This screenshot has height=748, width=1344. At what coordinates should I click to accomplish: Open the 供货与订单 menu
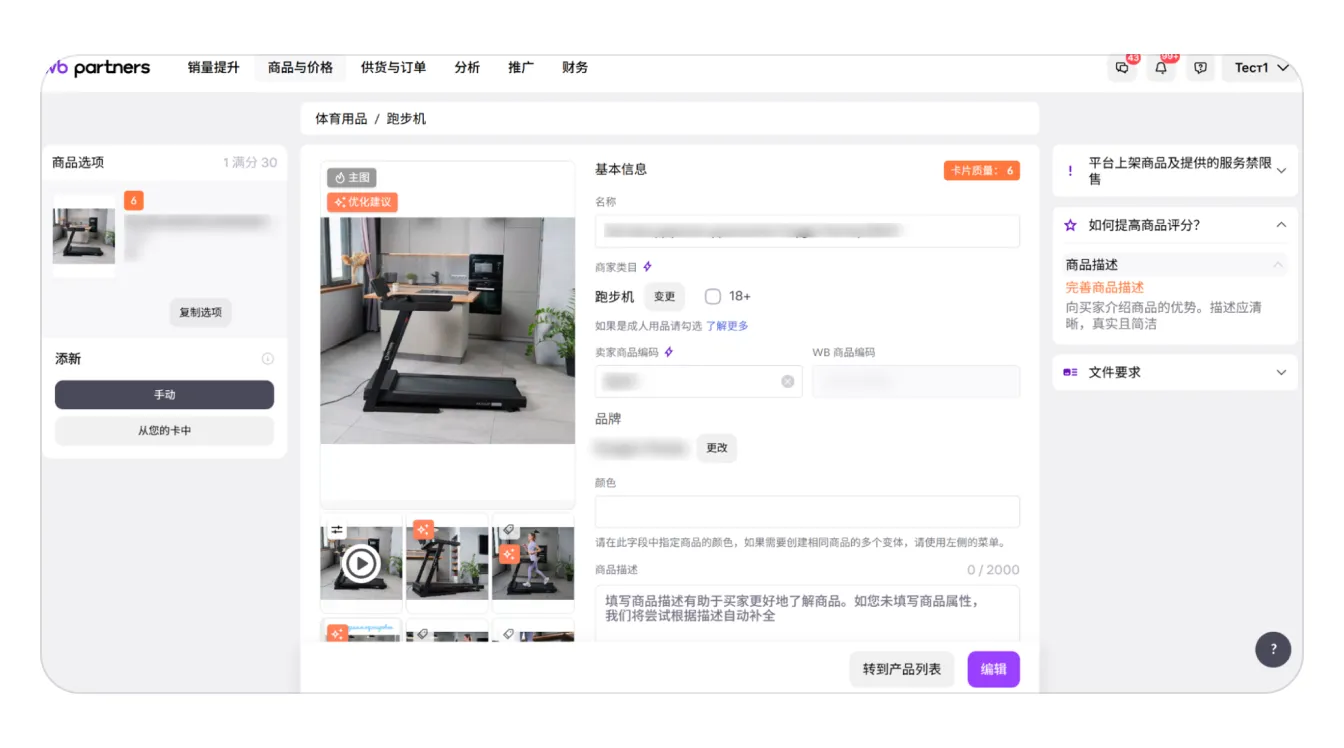394,68
